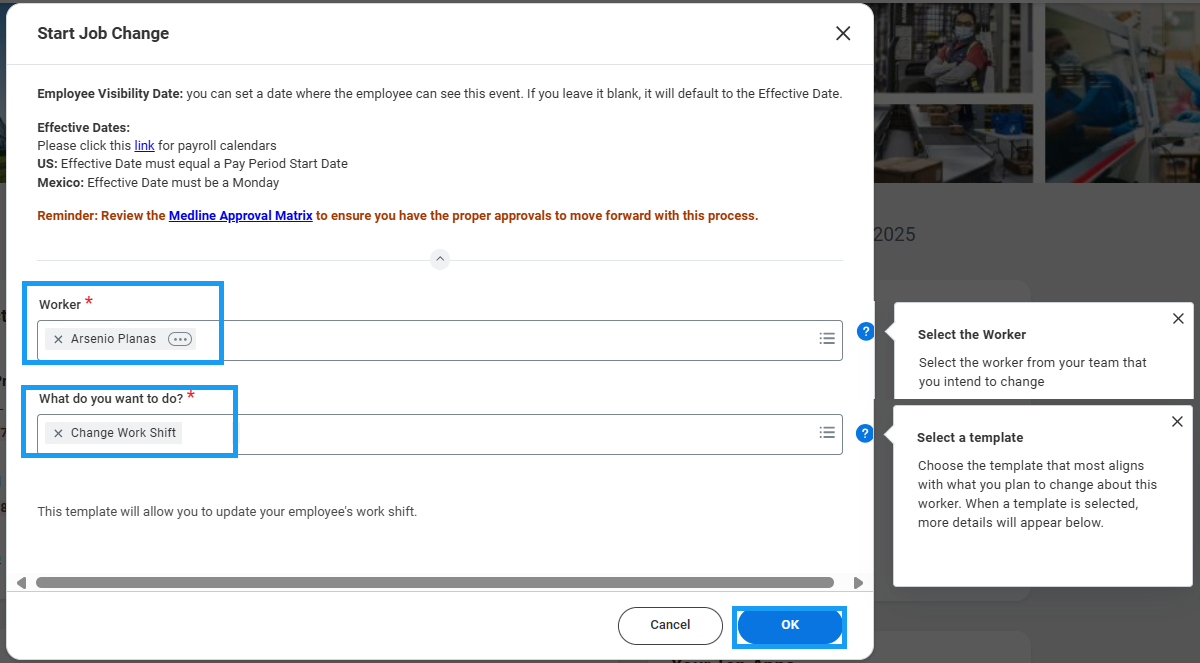Open the Medline Approval Matrix link
Image resolution: width=1200 pixels, height=663 pixels.
pyautogui.click(x=241, y=215)
